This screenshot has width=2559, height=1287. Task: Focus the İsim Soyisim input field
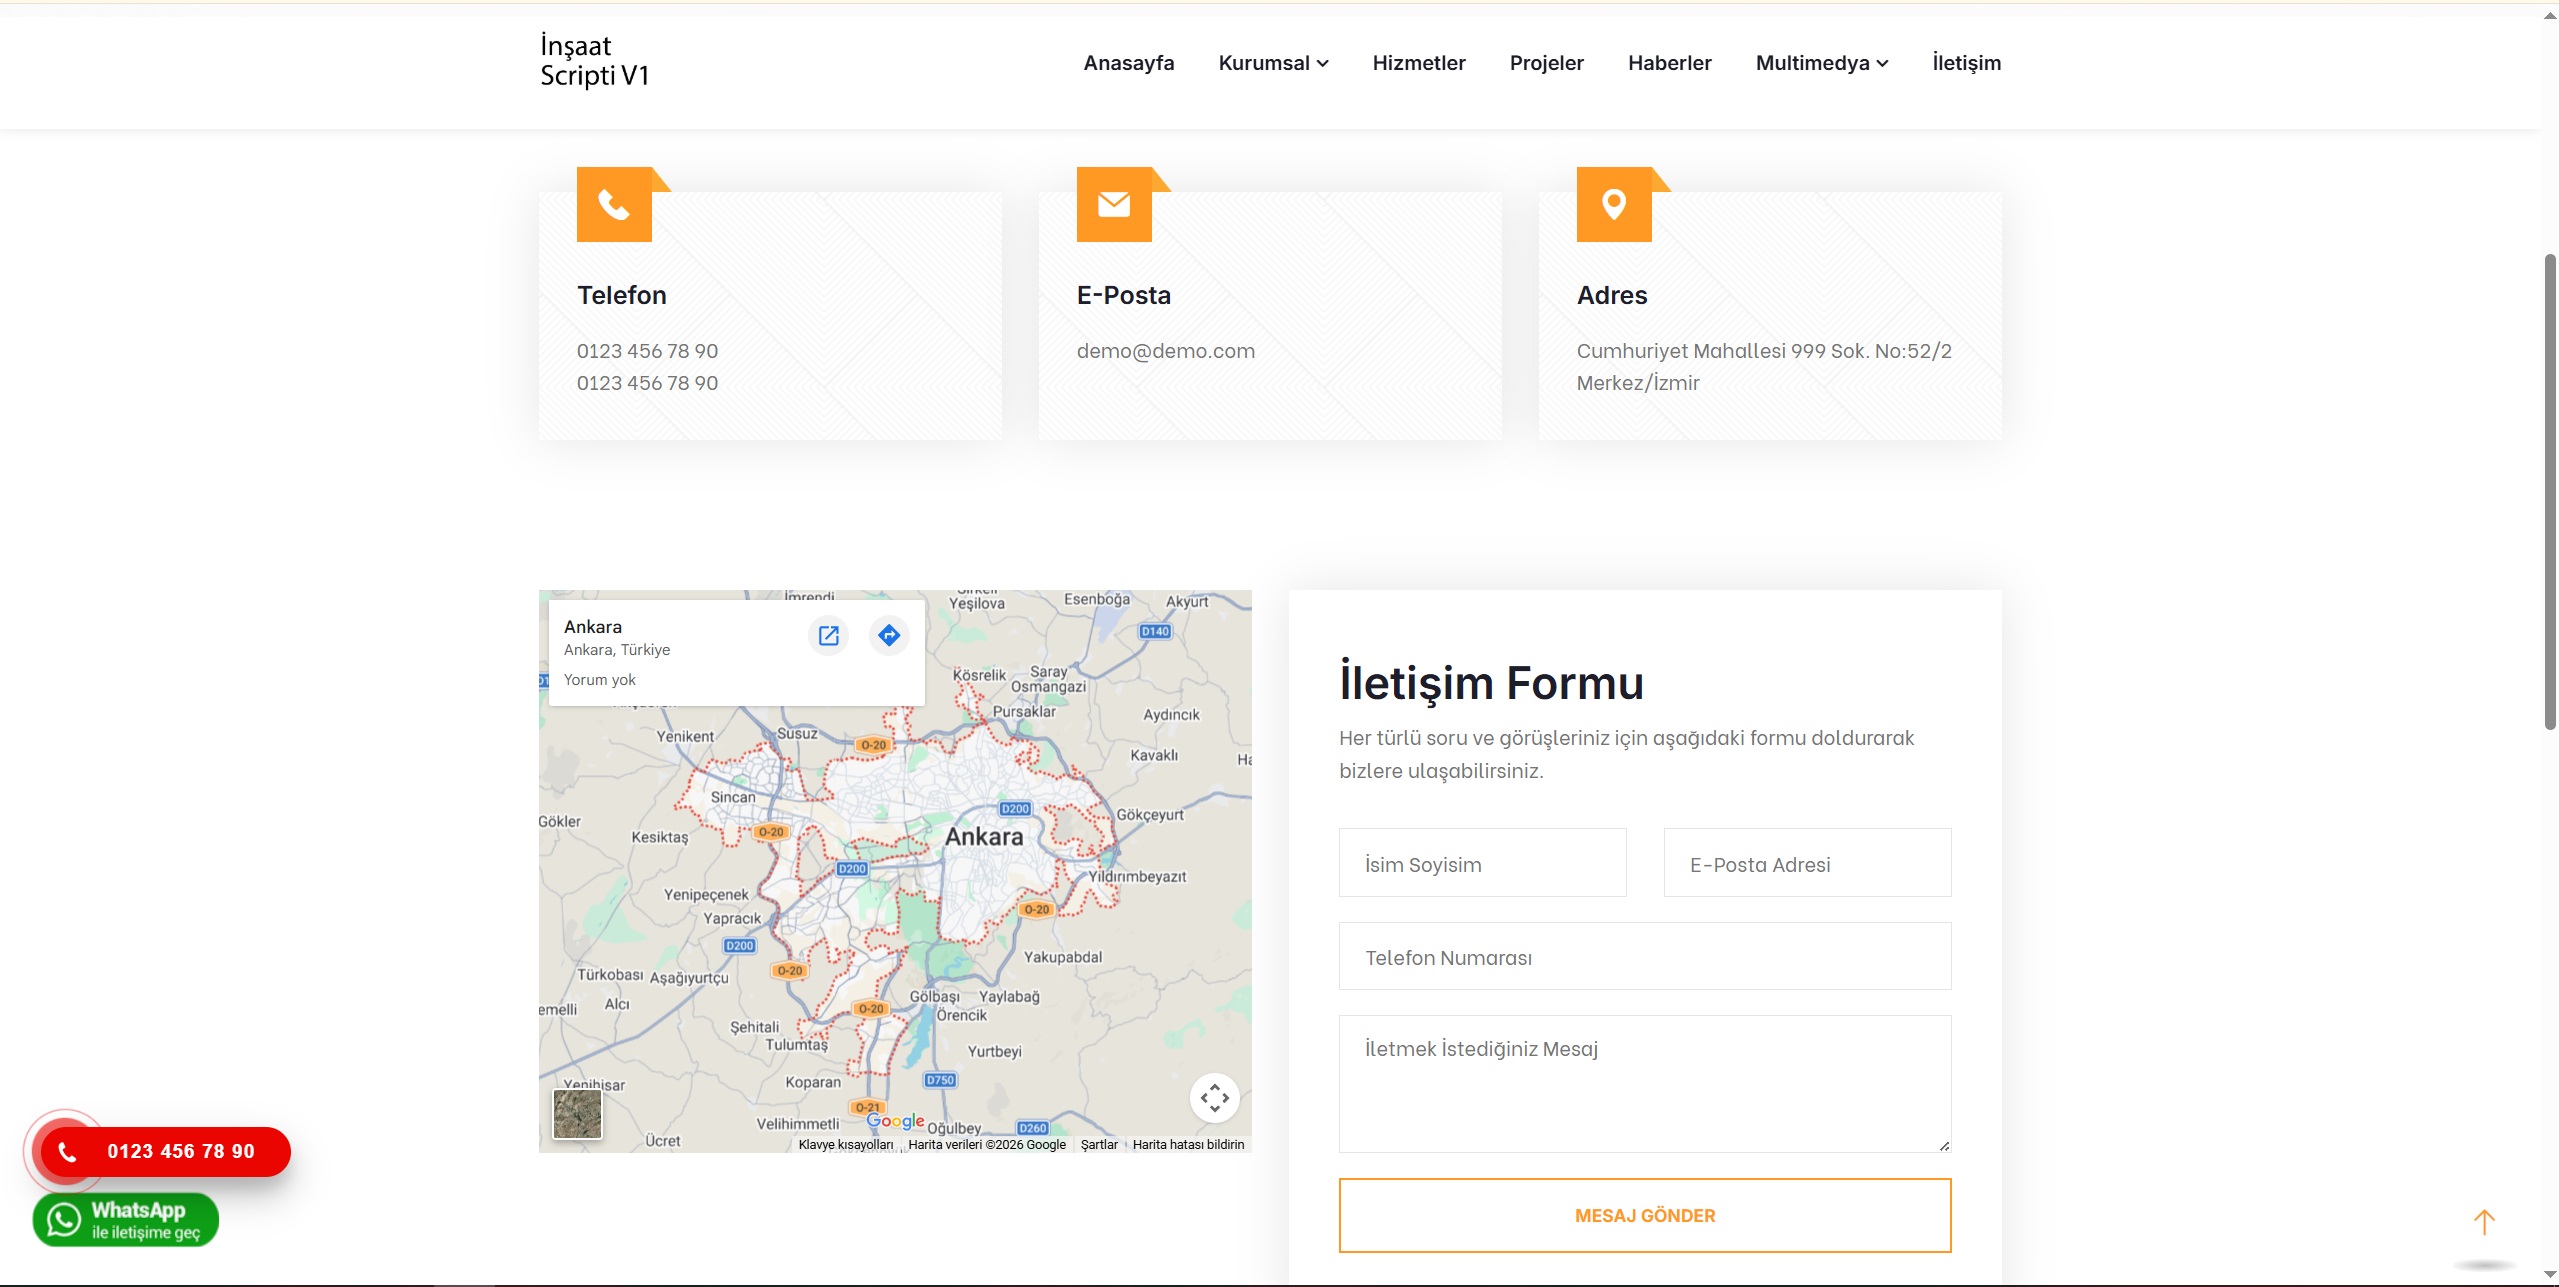tap(1482, 863)
